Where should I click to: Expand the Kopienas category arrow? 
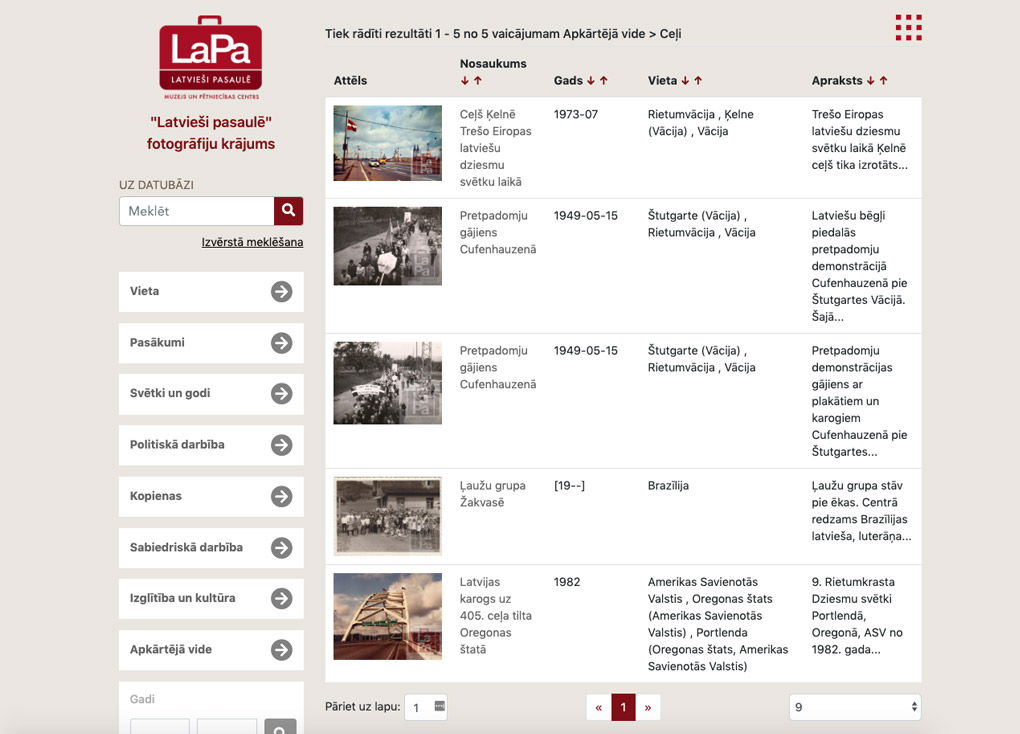[282, 496]
